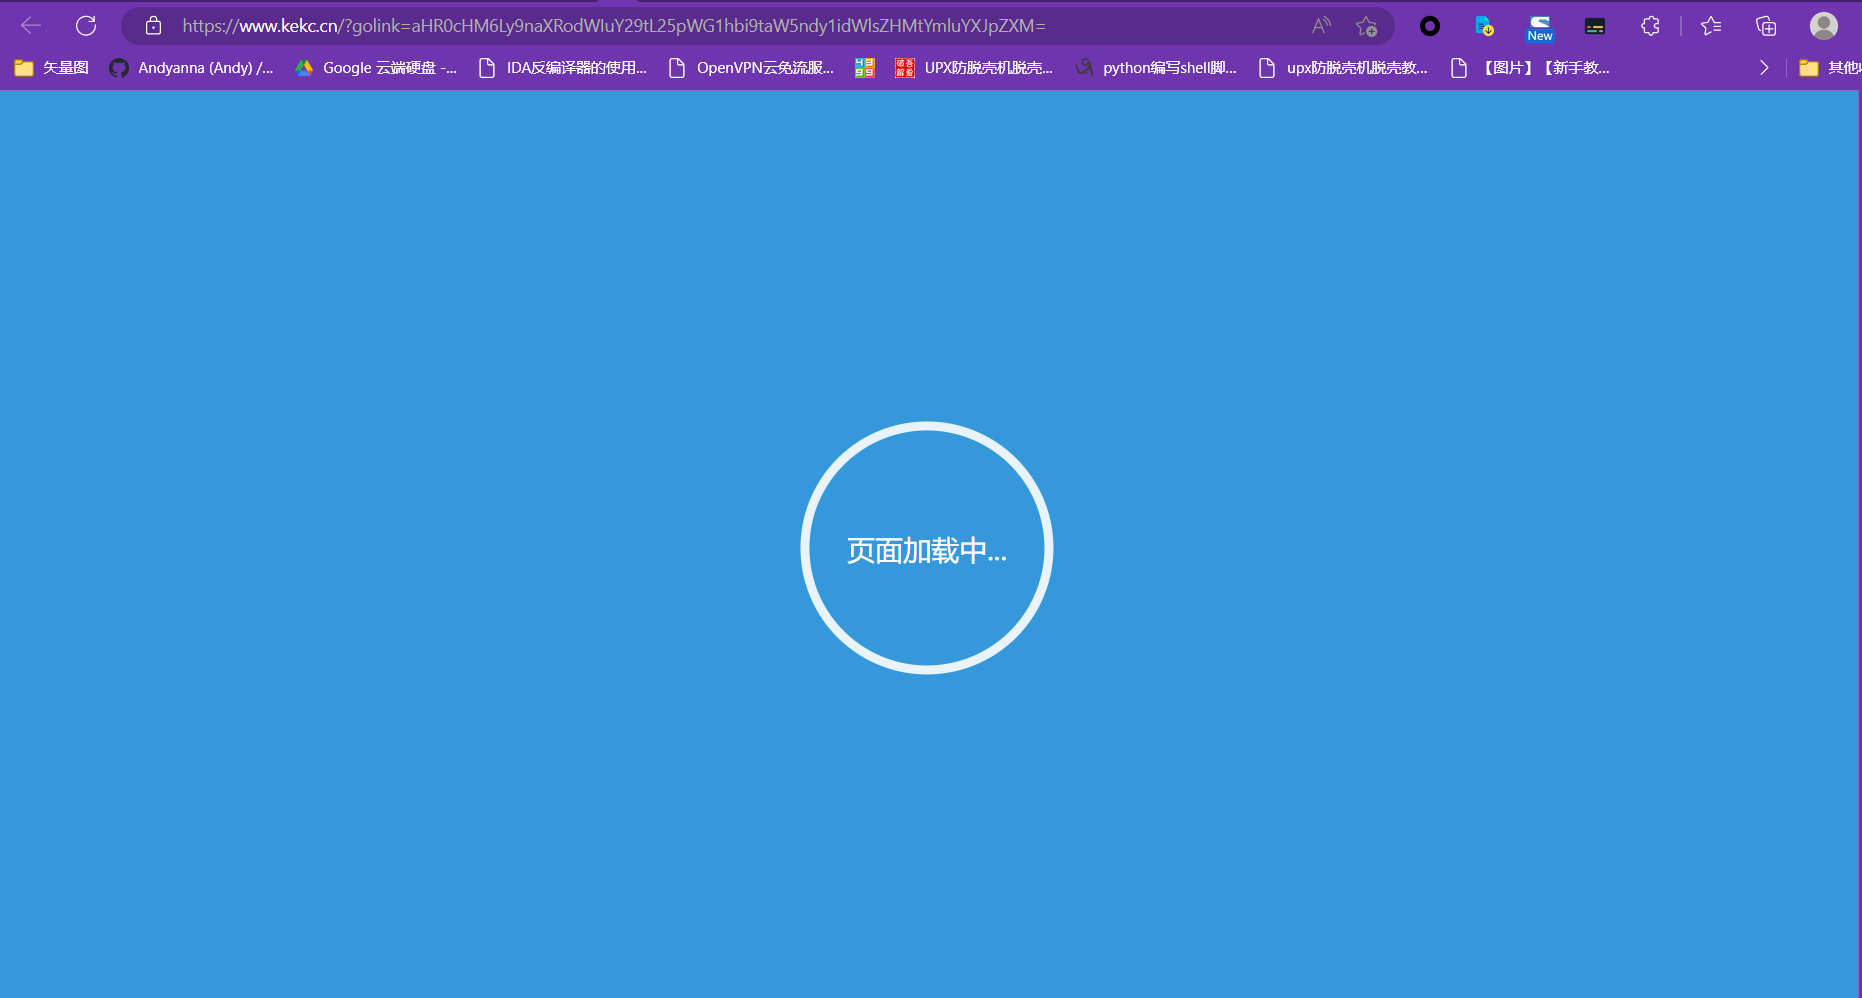Image resolution: width=1862 pixels, height=998 pixels.
Task: Open the 其他 favorites folder
Action: pyautogui.click(x=1829, y=68)
